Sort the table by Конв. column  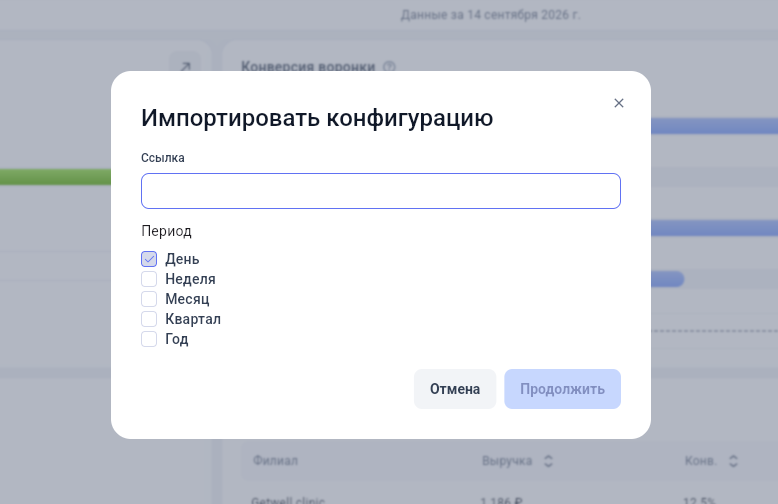[733, 461]
